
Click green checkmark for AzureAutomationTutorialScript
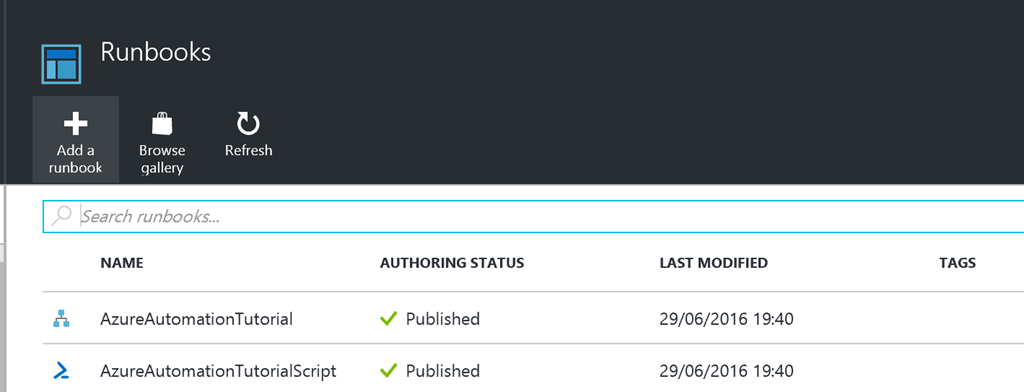click(x=389, y=371)
